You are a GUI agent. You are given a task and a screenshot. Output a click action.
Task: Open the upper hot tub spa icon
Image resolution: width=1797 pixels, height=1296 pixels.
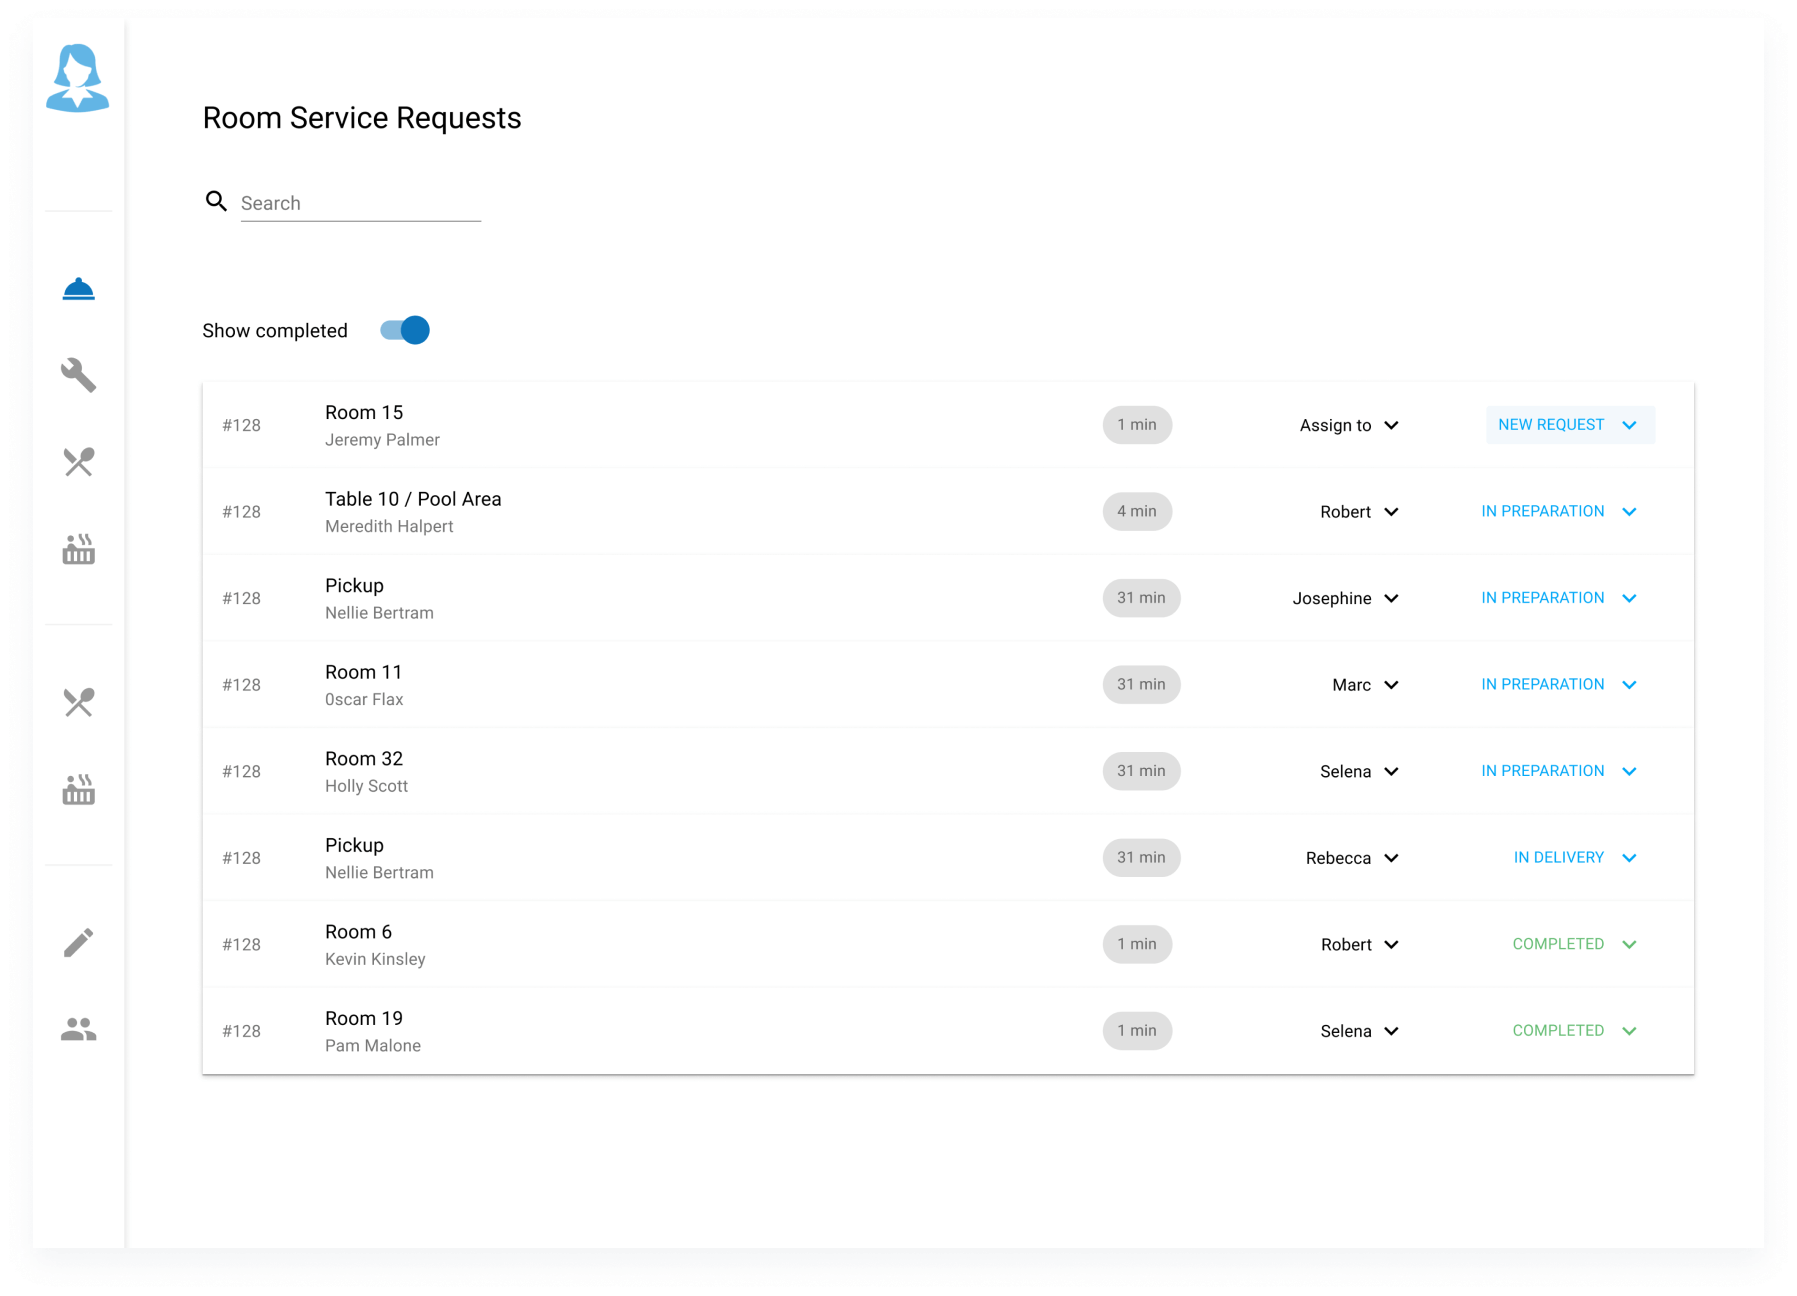pos(78,549)
